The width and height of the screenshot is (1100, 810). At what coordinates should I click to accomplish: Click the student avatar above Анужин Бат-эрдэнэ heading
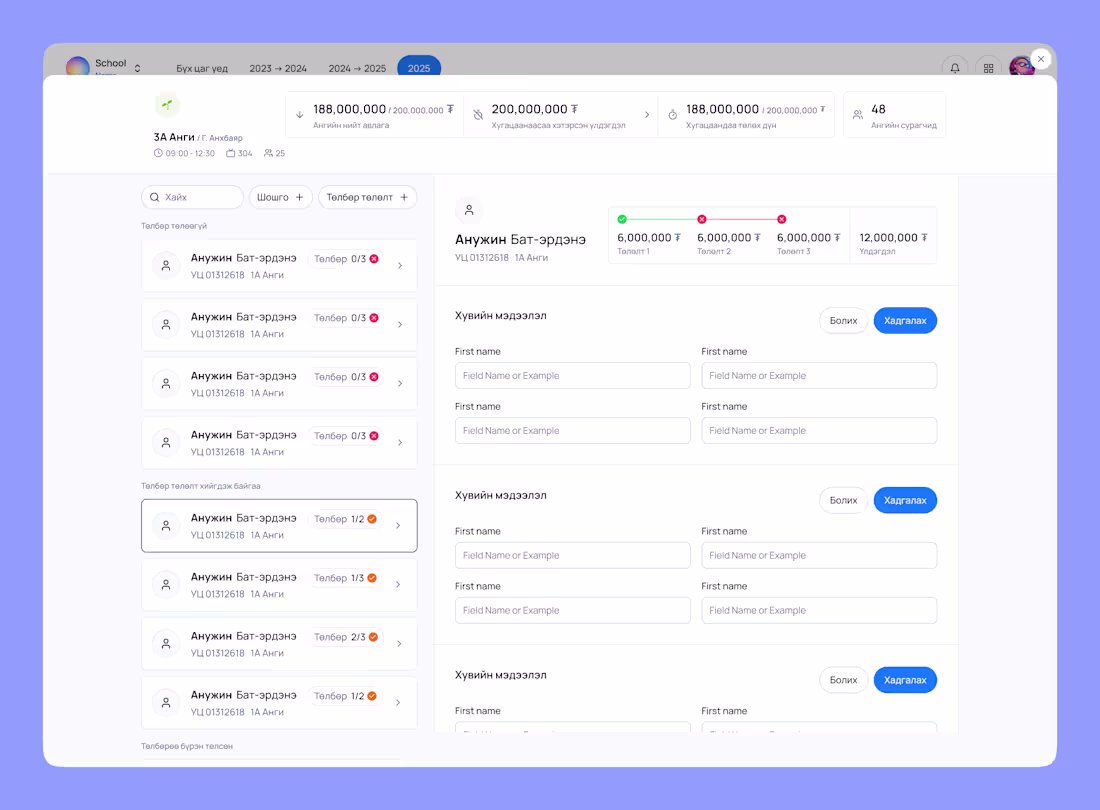(x=469, y=210)
